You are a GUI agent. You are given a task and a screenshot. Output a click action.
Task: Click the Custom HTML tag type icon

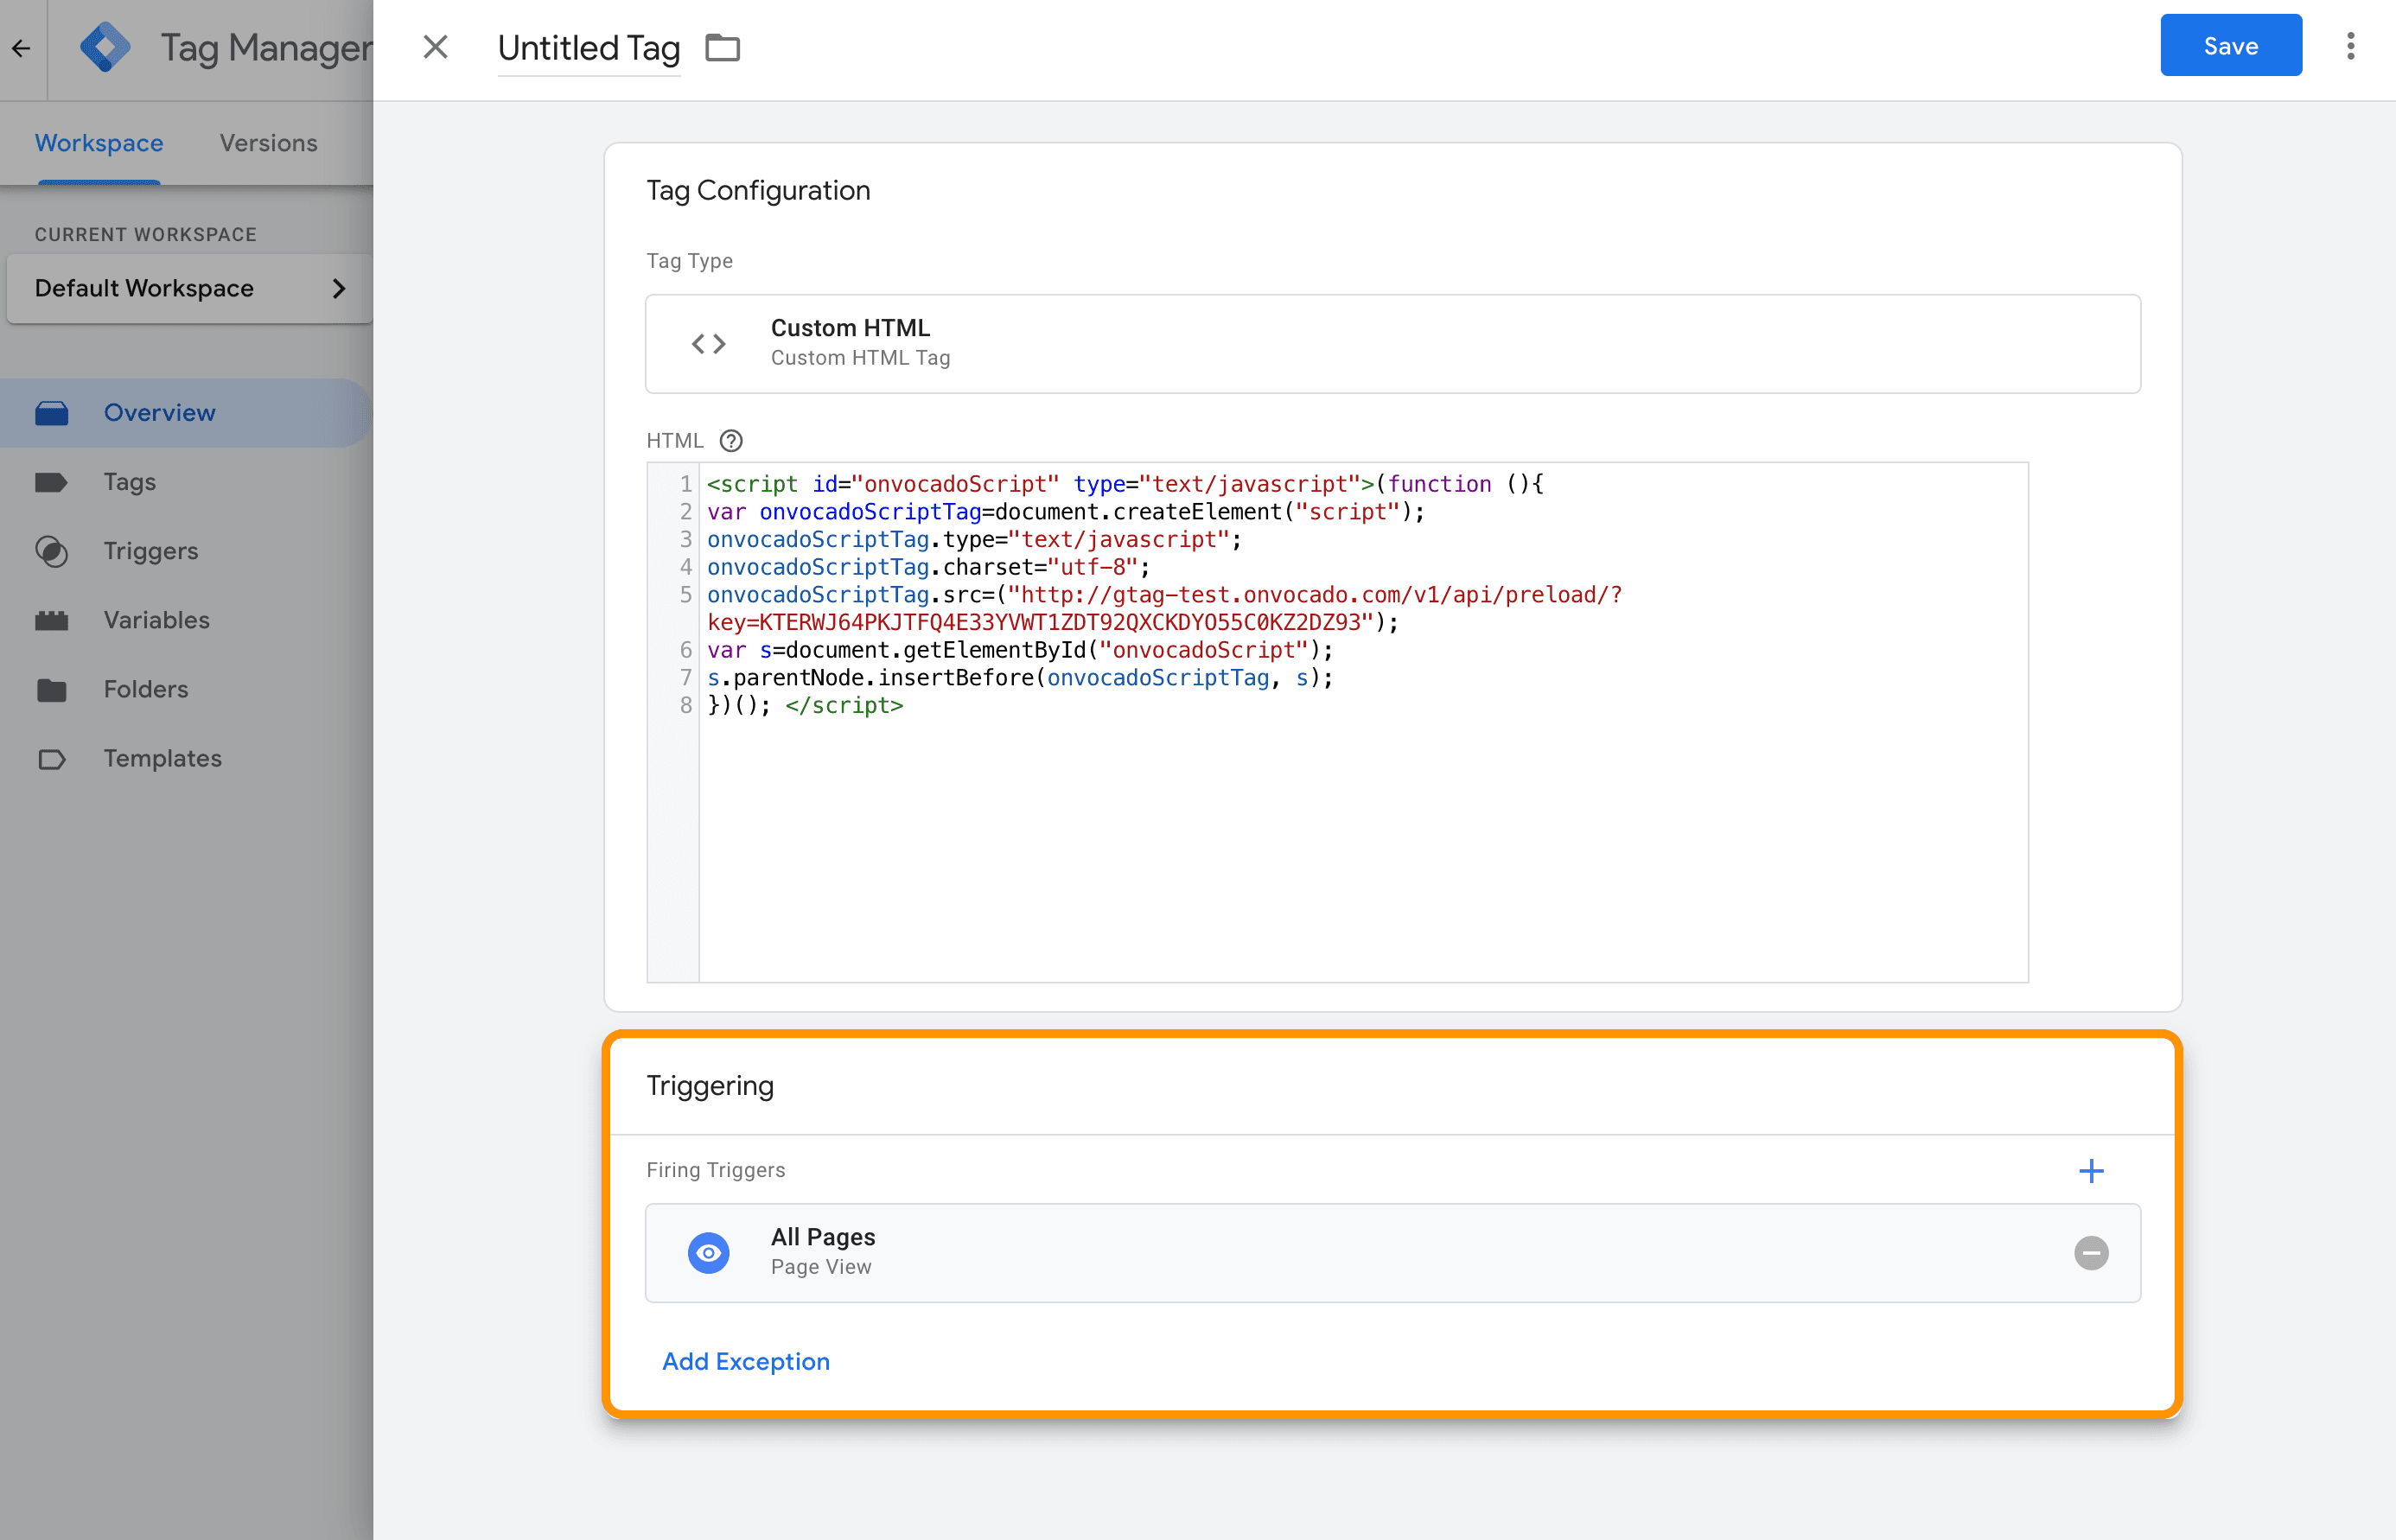(x=707, y=342)
